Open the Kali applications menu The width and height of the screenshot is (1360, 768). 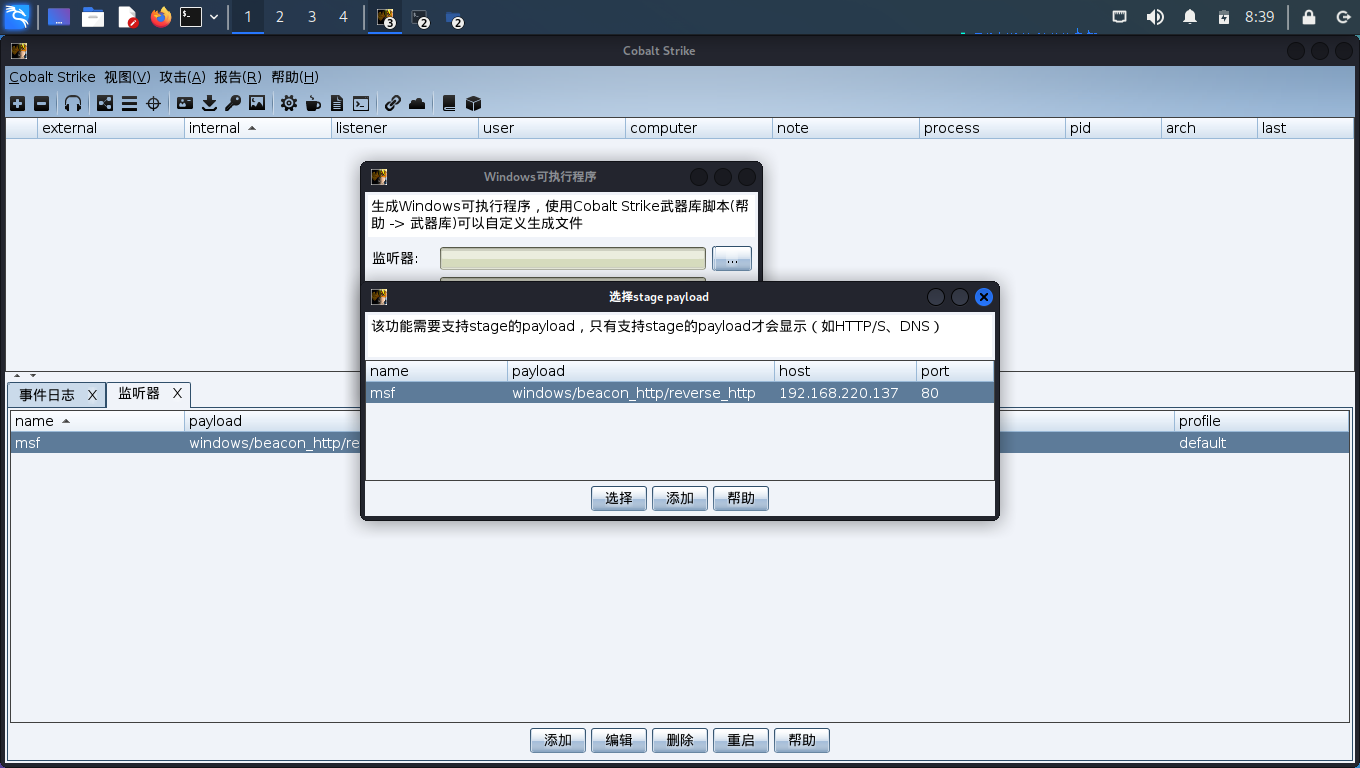17,16
